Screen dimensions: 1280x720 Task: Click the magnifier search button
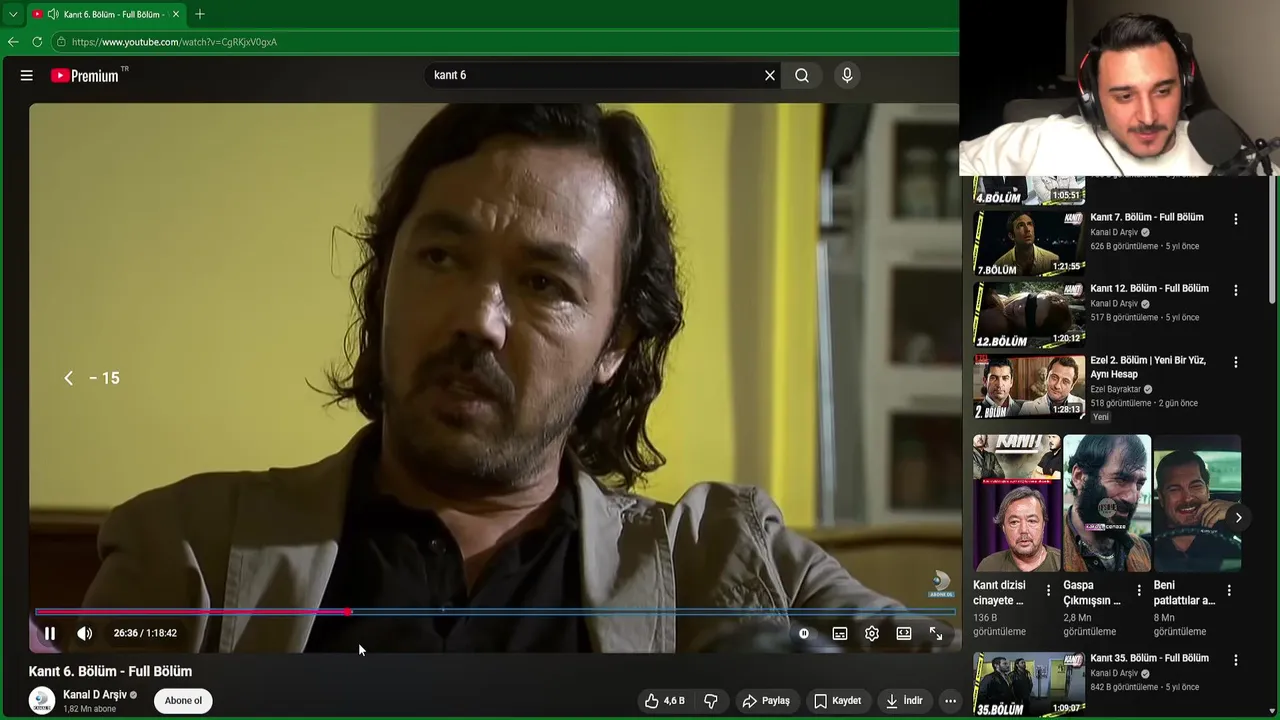[x=802, y=75]
